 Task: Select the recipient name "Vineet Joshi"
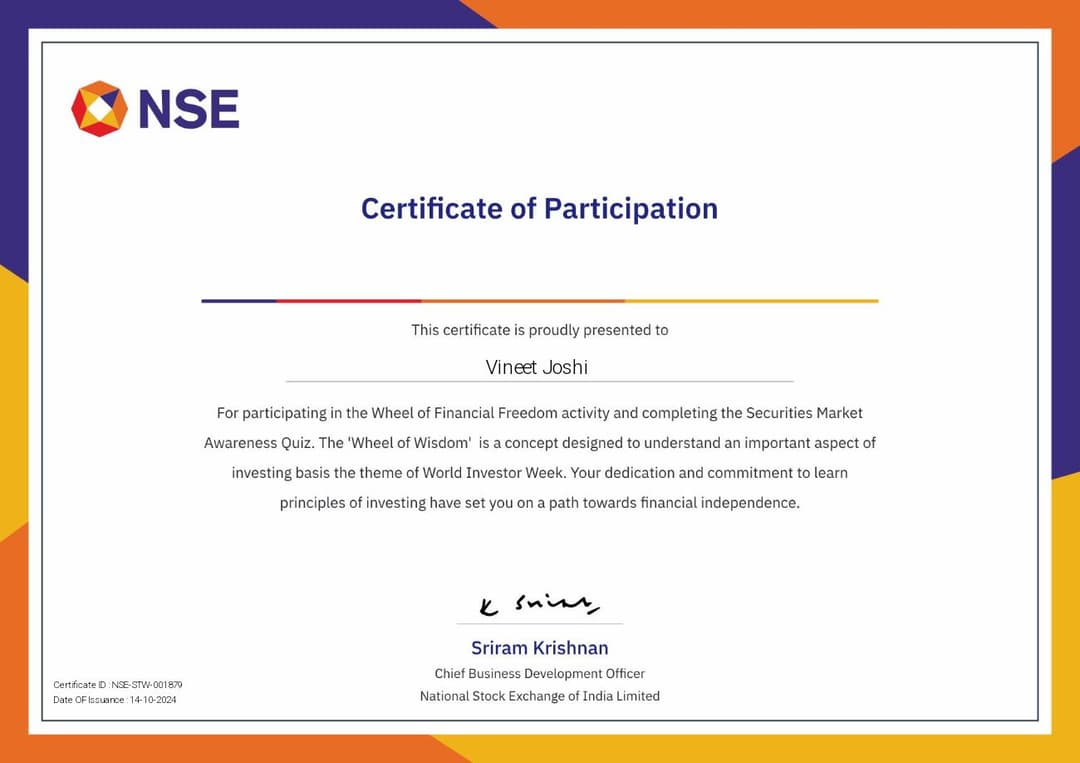pyautogui.click(x=537, y=367)
